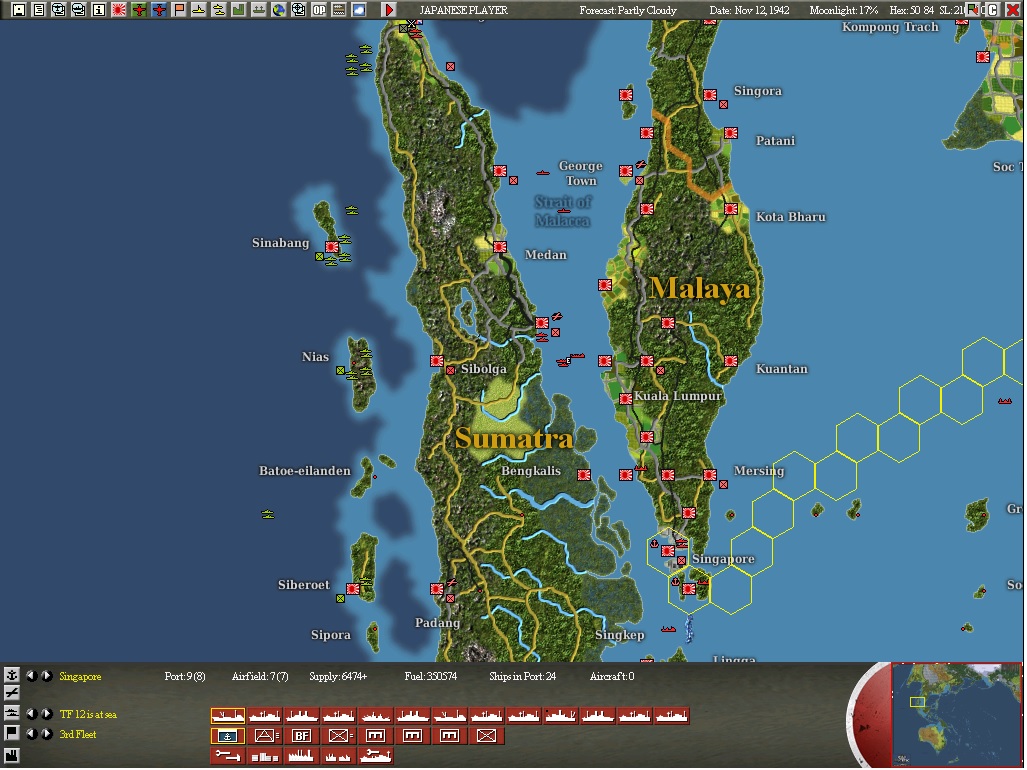Go to previous base left of Singapore
The height and width of the screenshot is (770, 1027).
coord(31,676)
